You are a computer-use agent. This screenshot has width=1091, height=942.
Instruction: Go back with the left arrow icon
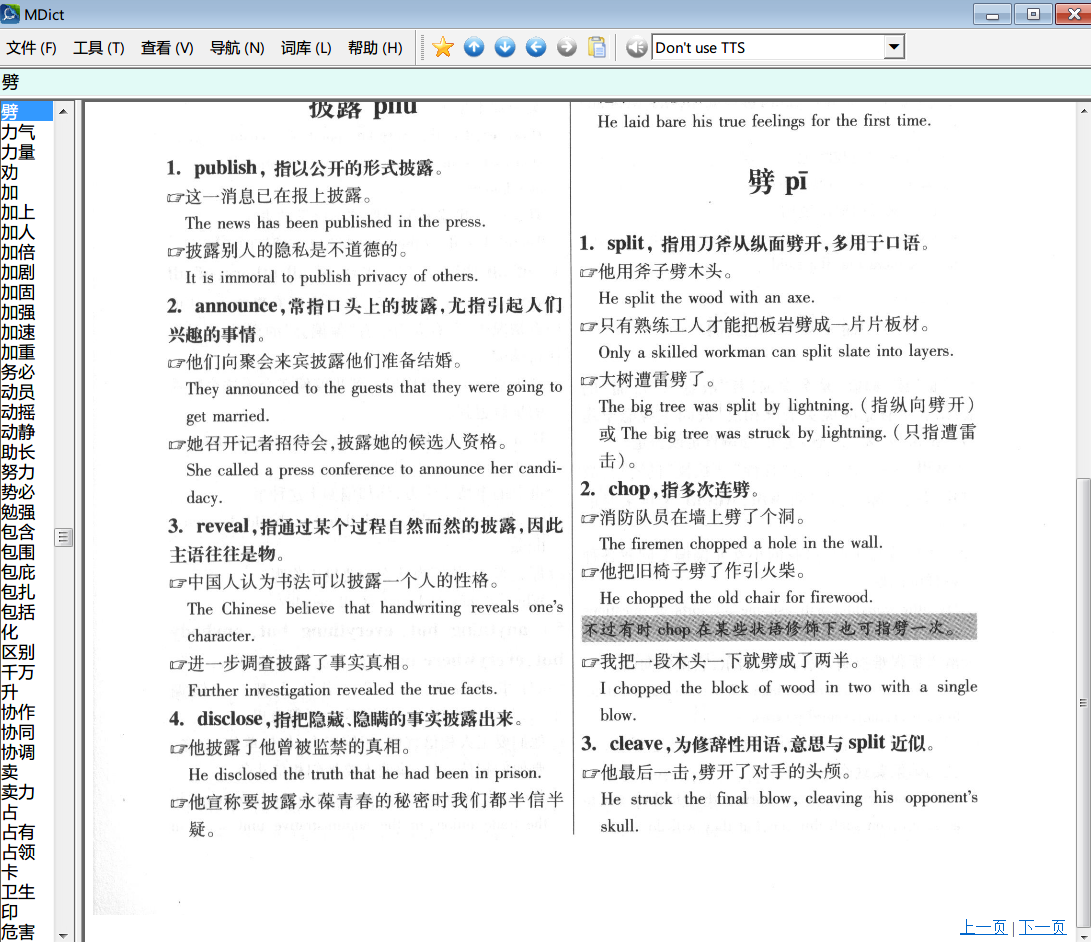[536, 47]
